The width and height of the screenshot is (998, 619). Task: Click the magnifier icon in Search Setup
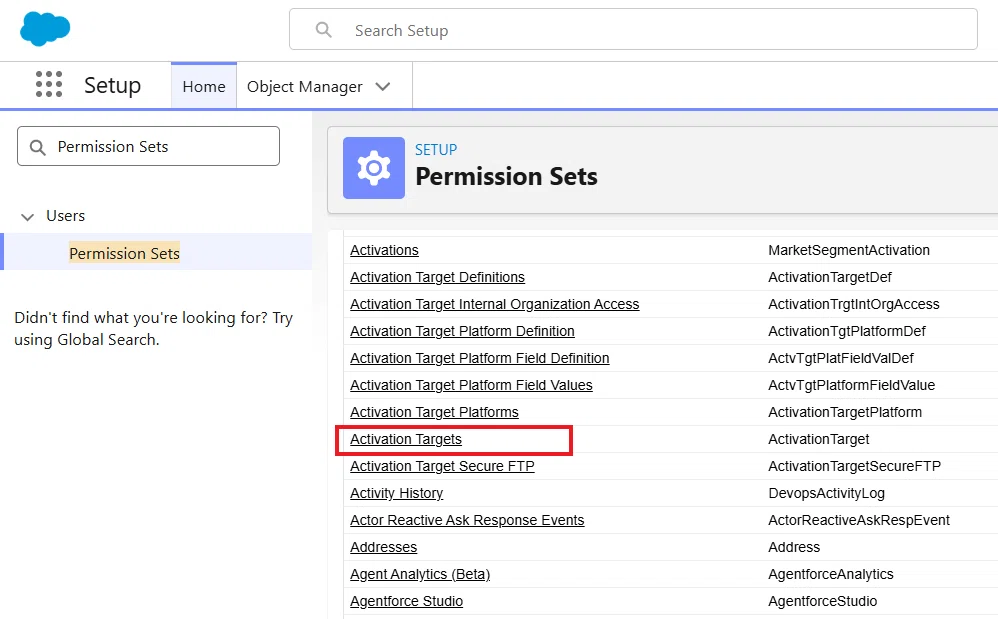(324, 30)
